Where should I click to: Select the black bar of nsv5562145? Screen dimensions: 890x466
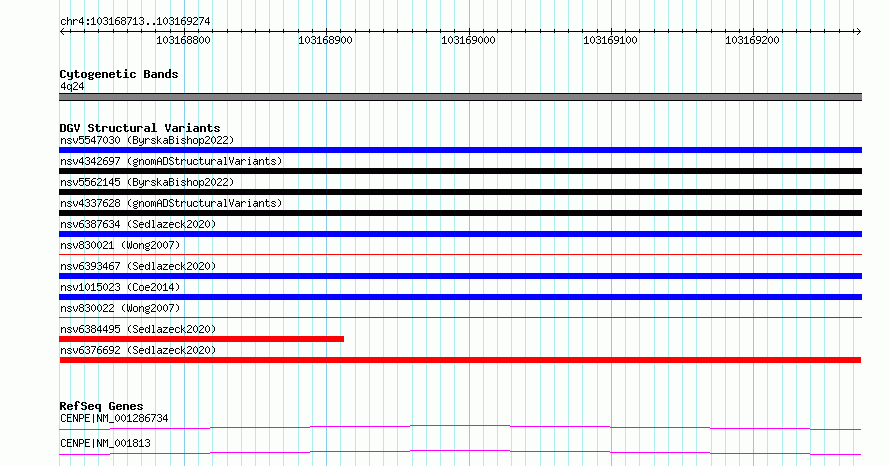pyautogui.click(x=460, y=192)
